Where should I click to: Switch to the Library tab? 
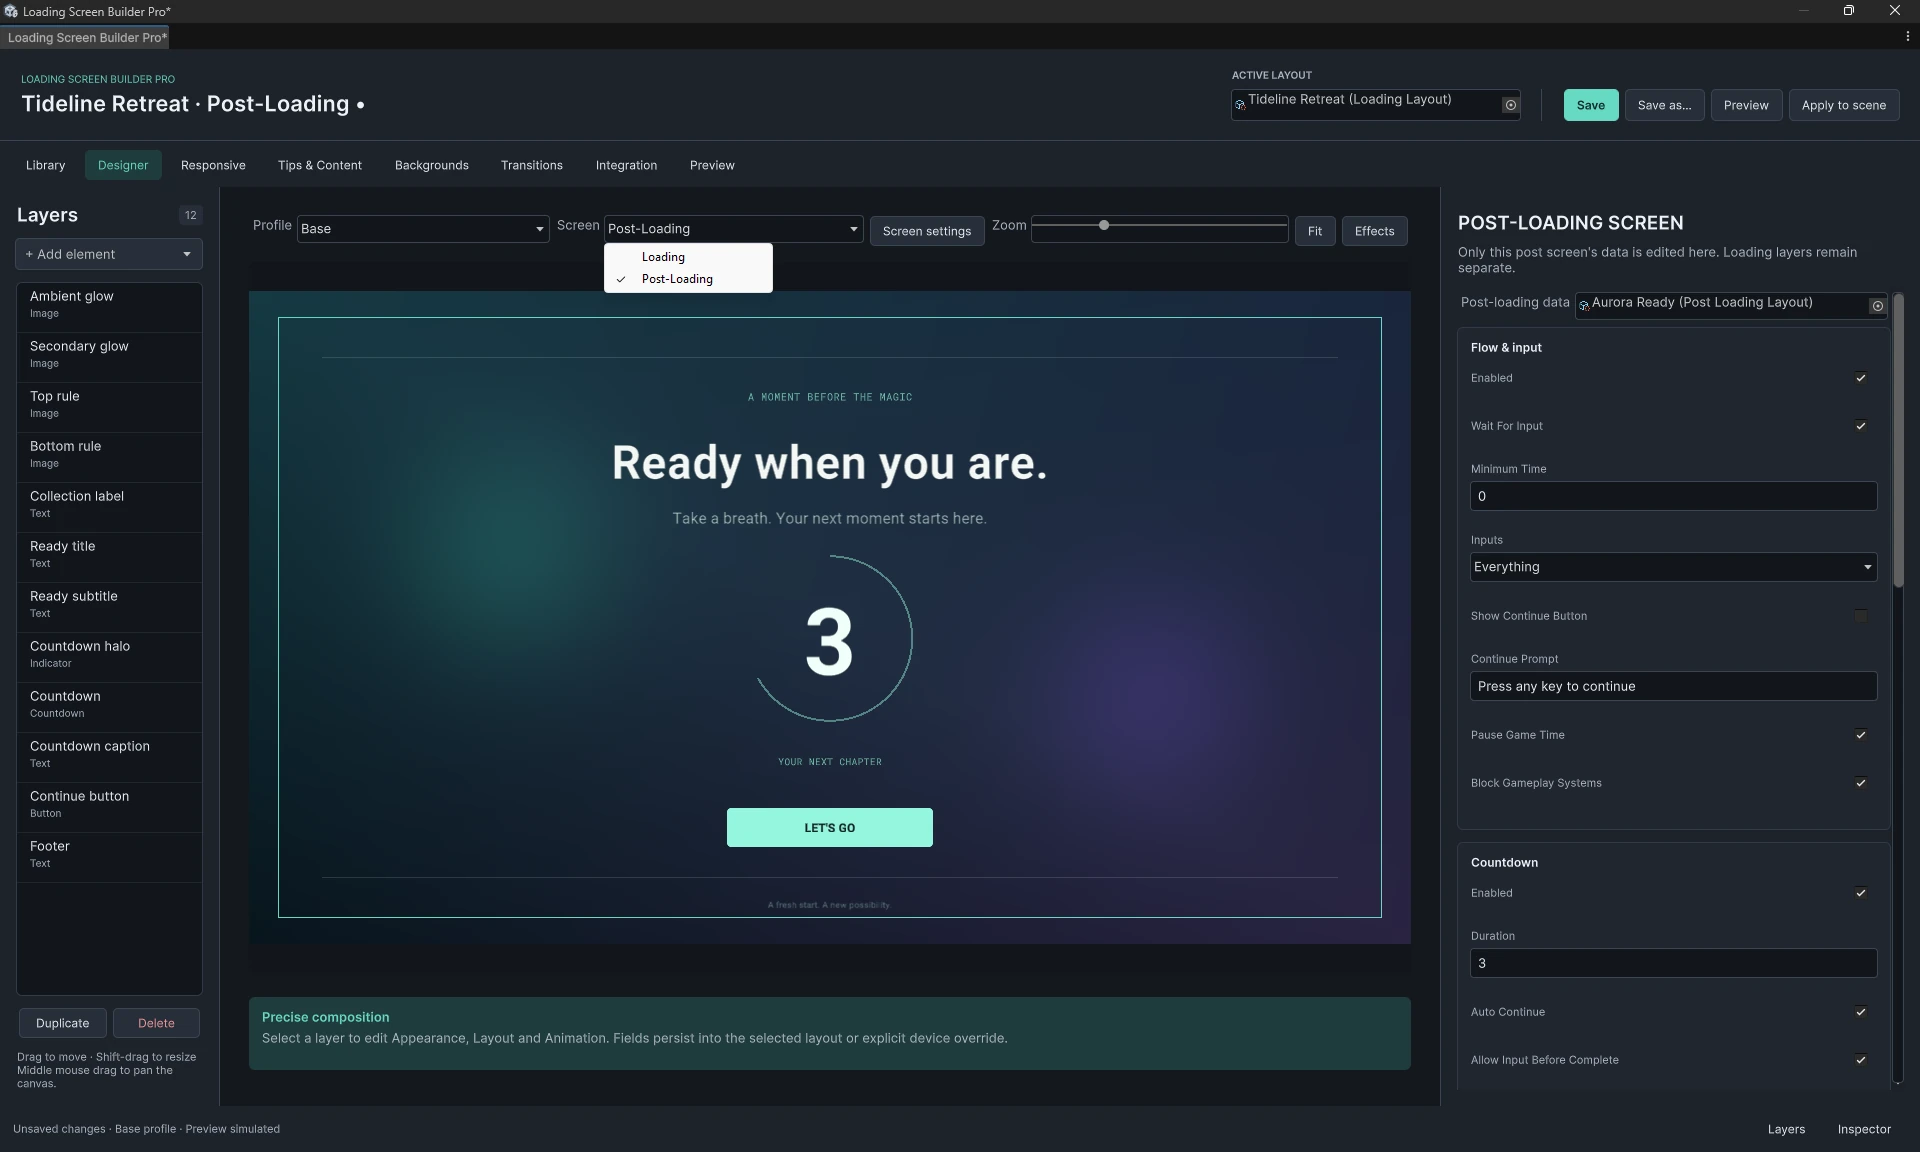[45, 165]
